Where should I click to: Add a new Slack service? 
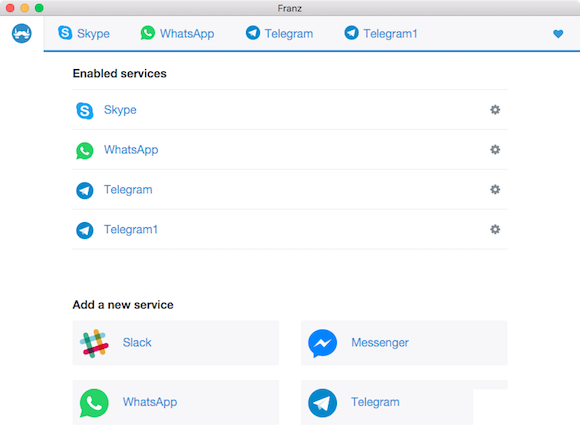pyautogui.click(x=176, y=343)
